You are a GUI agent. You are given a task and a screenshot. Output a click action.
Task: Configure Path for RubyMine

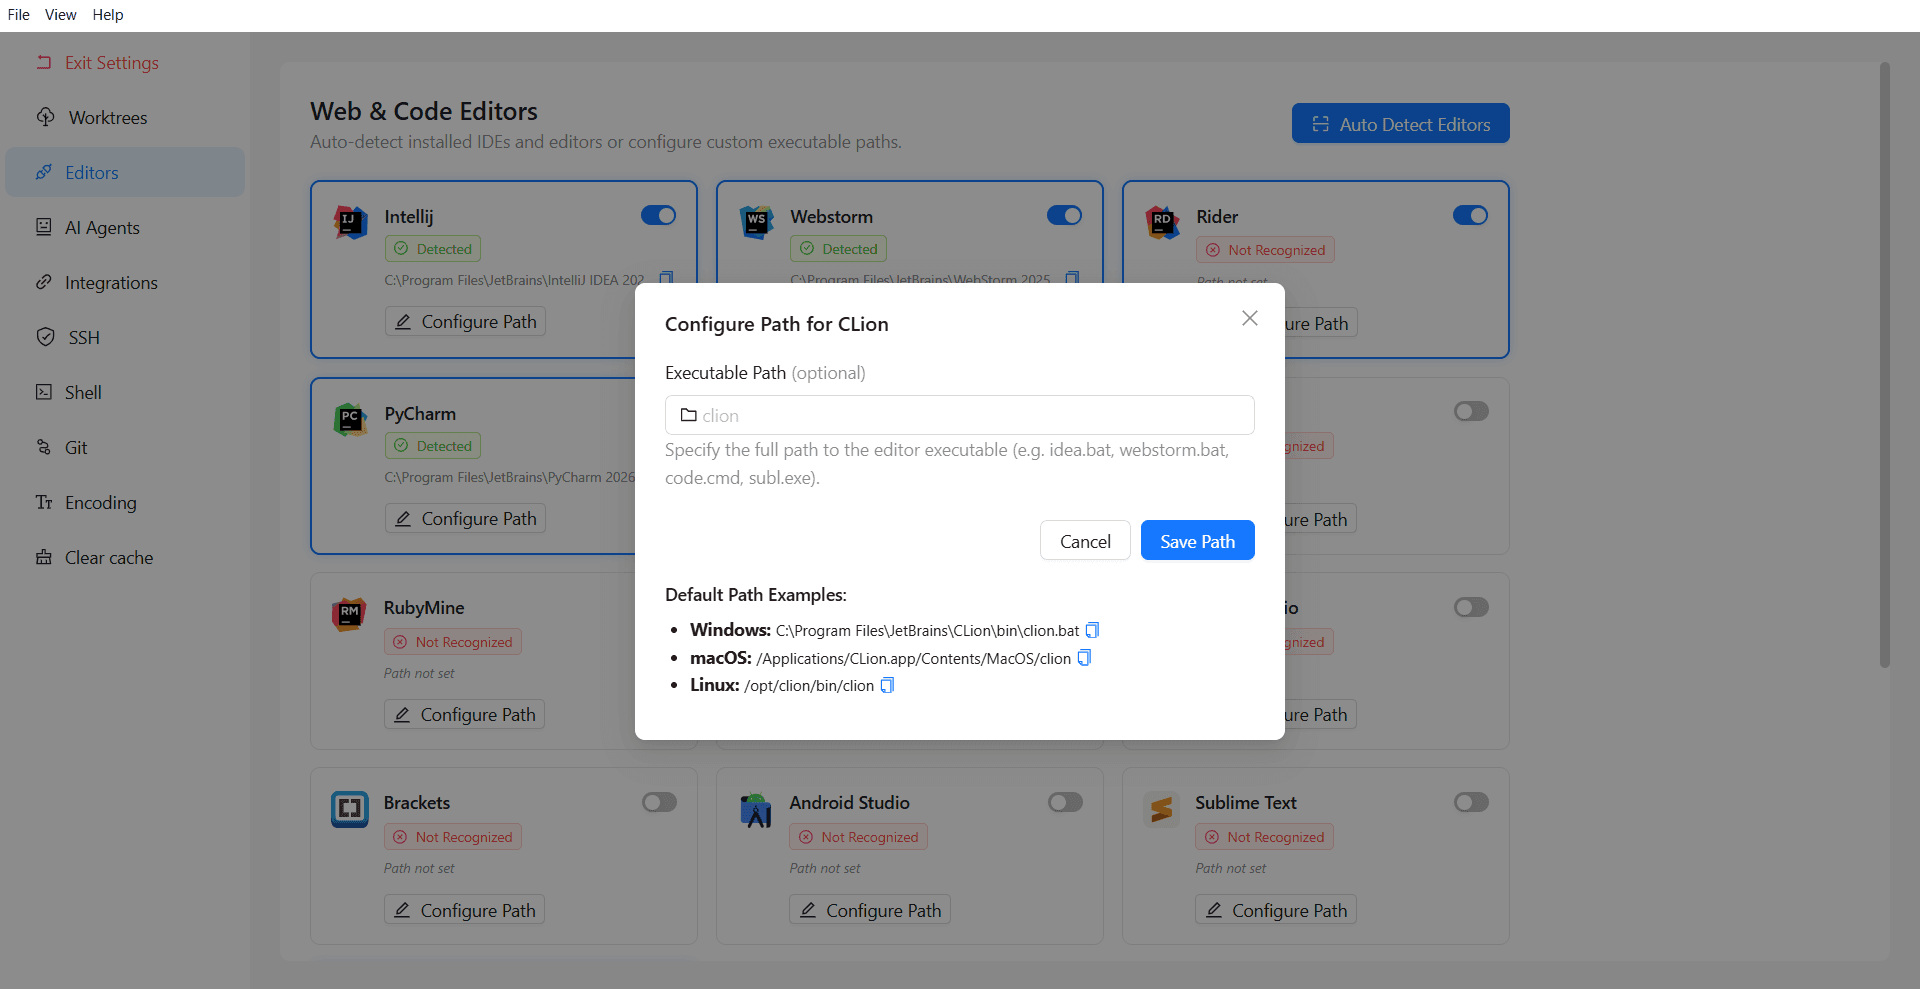(464, 714)
